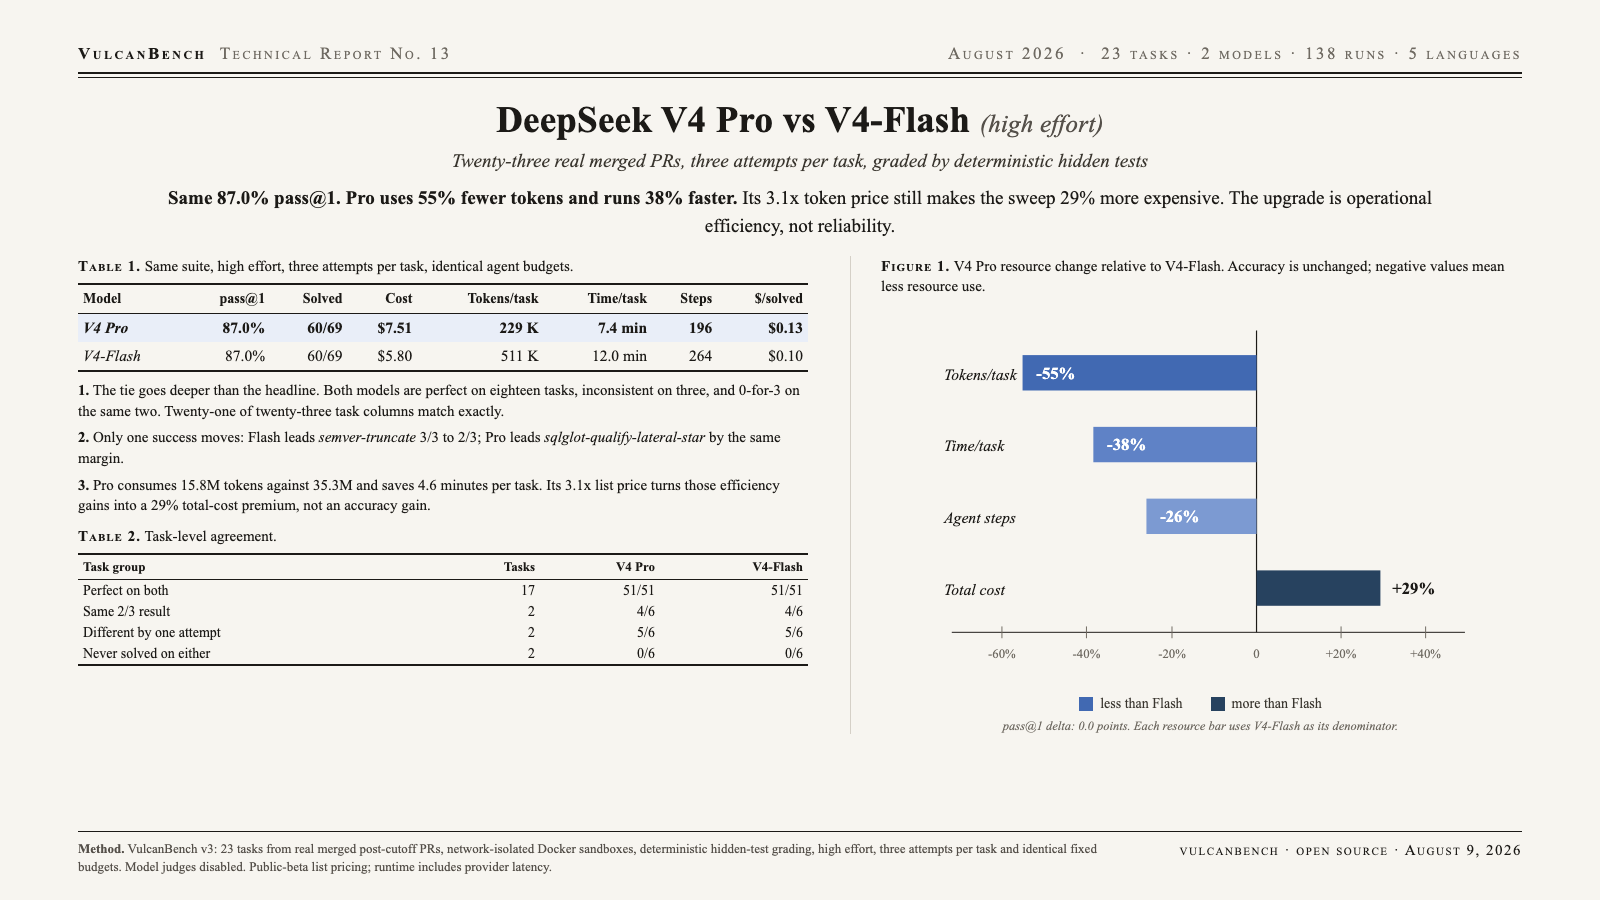1600x900 pixels.
Task: Click the -60% axis tick label
Action: pos(1002,654)
